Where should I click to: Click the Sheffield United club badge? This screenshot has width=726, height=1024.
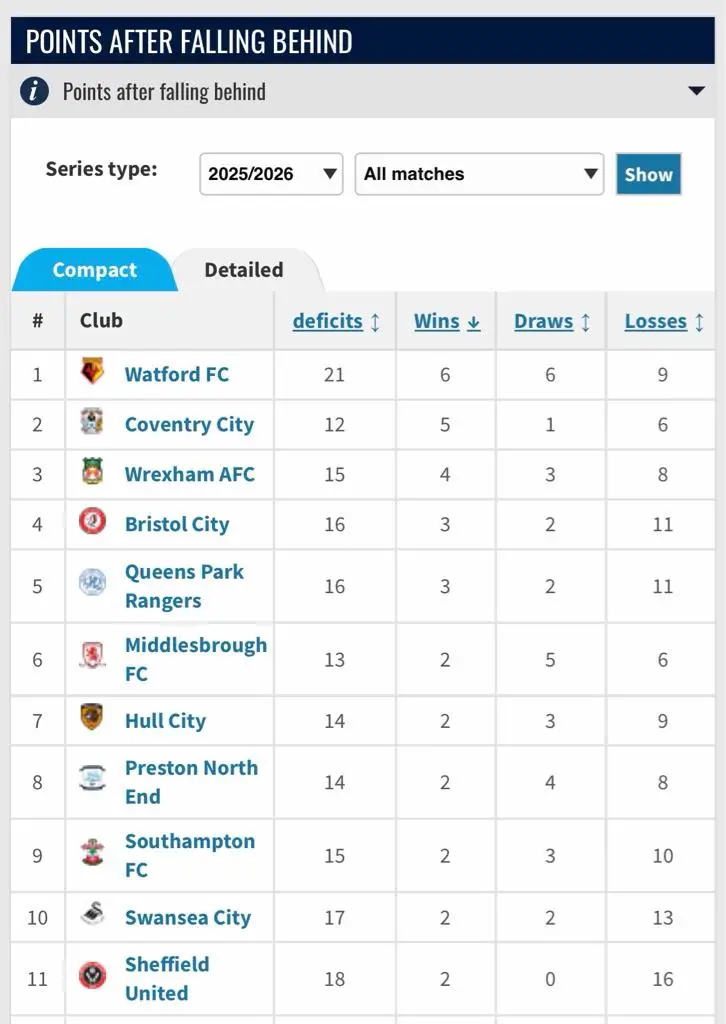pyautogui.click(x=92, y=976)
